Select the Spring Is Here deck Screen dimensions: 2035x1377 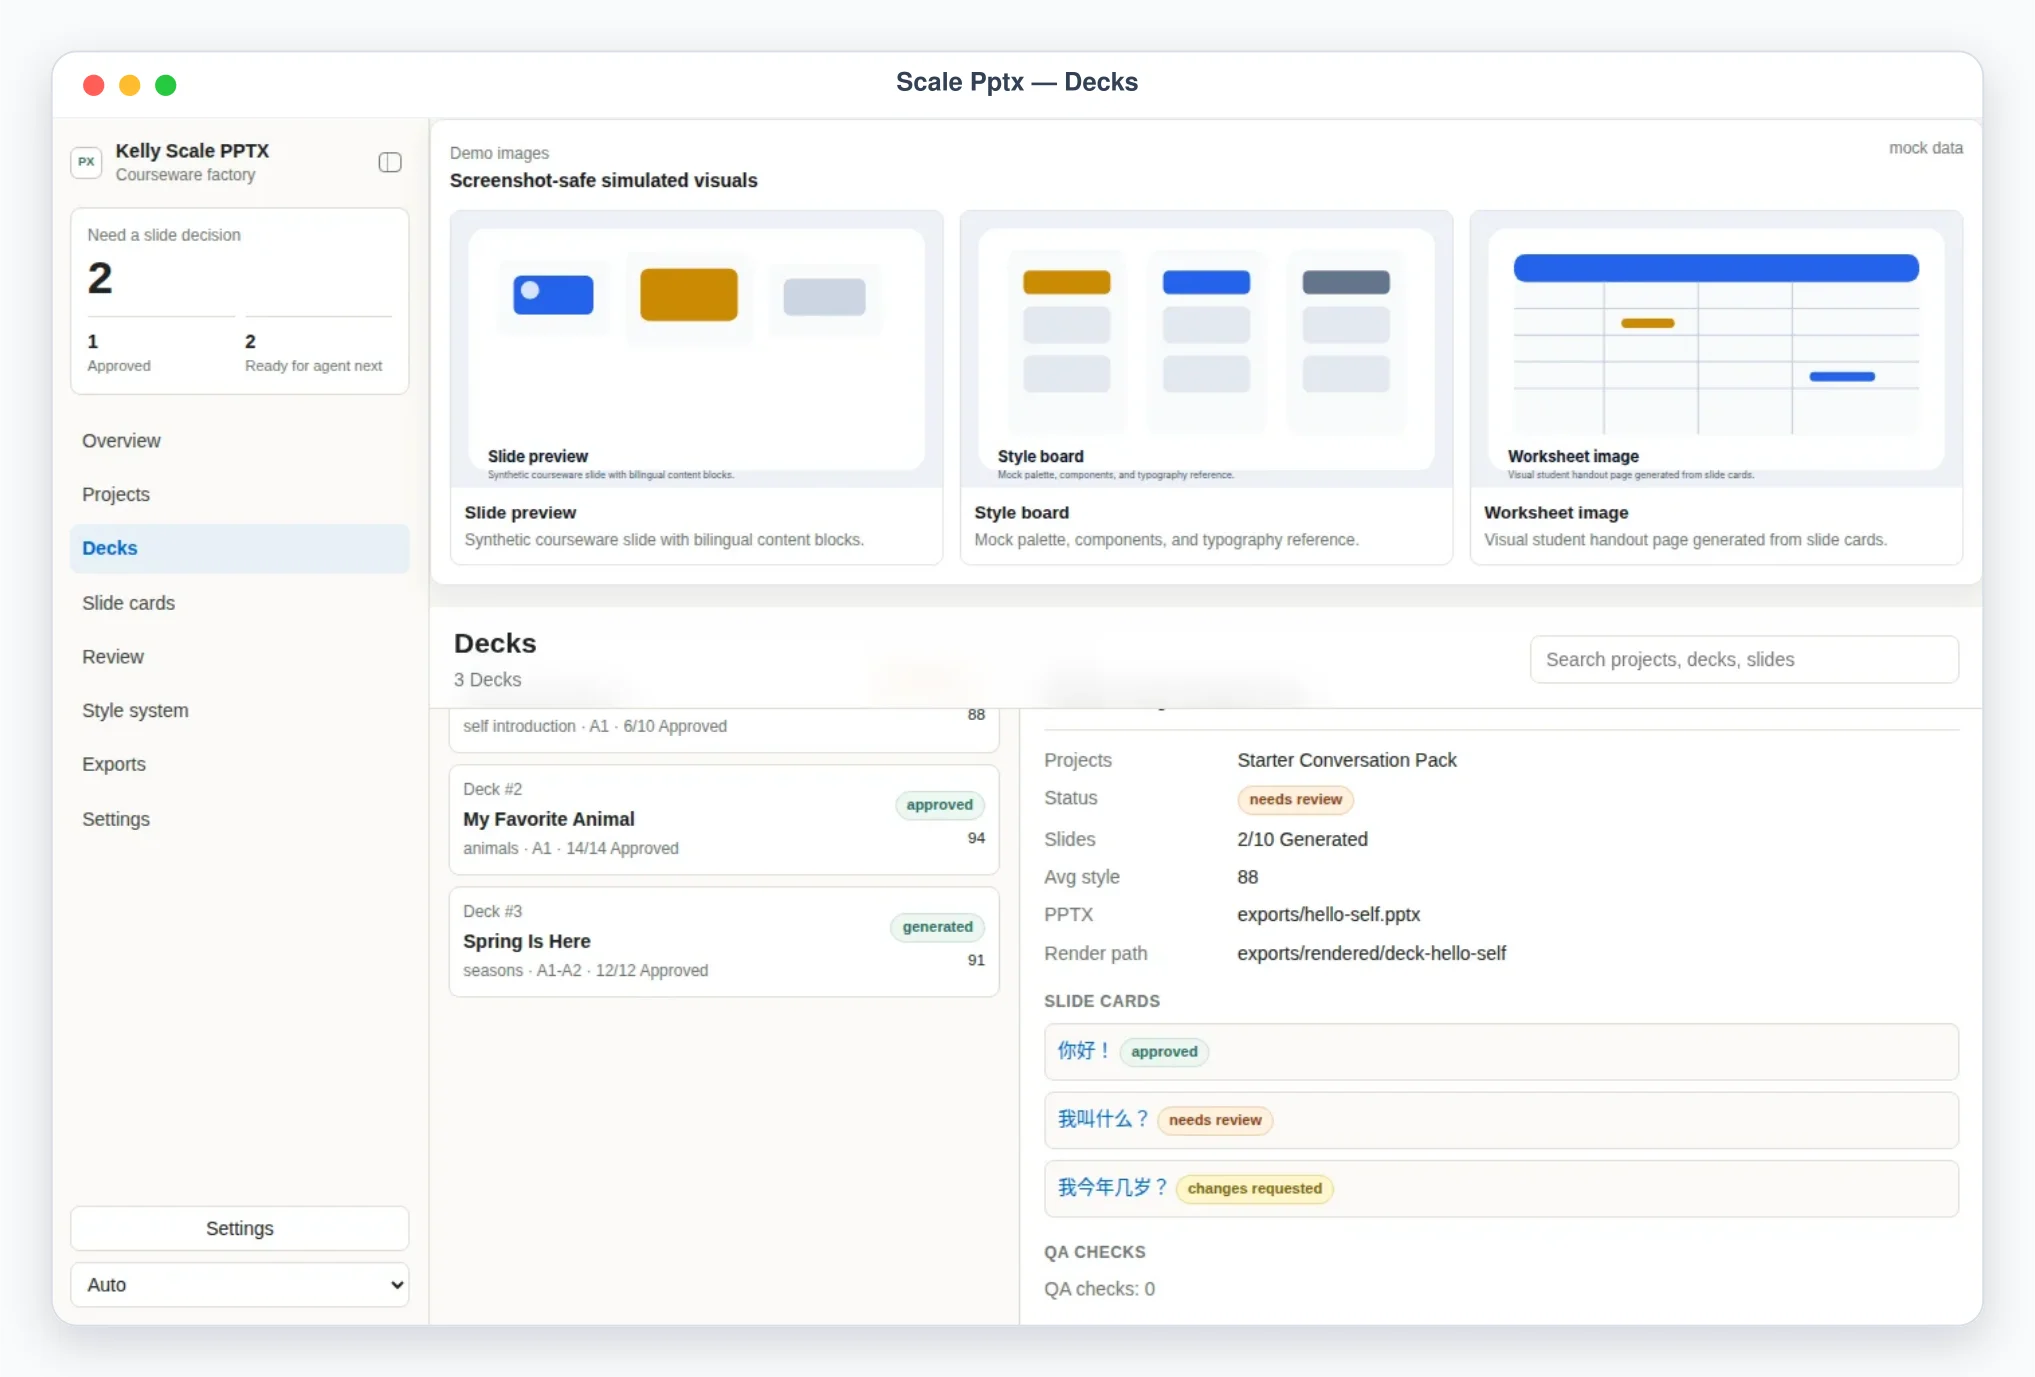(724, 942)
